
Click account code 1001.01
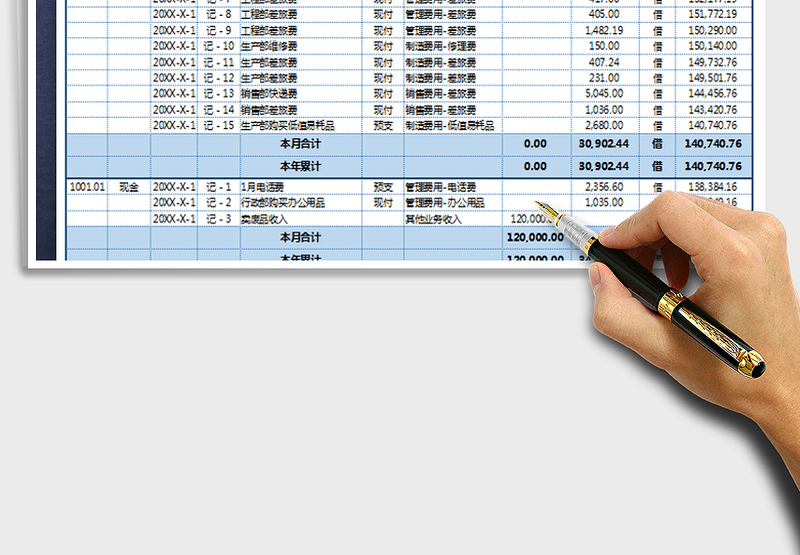(x=87, y=187)
